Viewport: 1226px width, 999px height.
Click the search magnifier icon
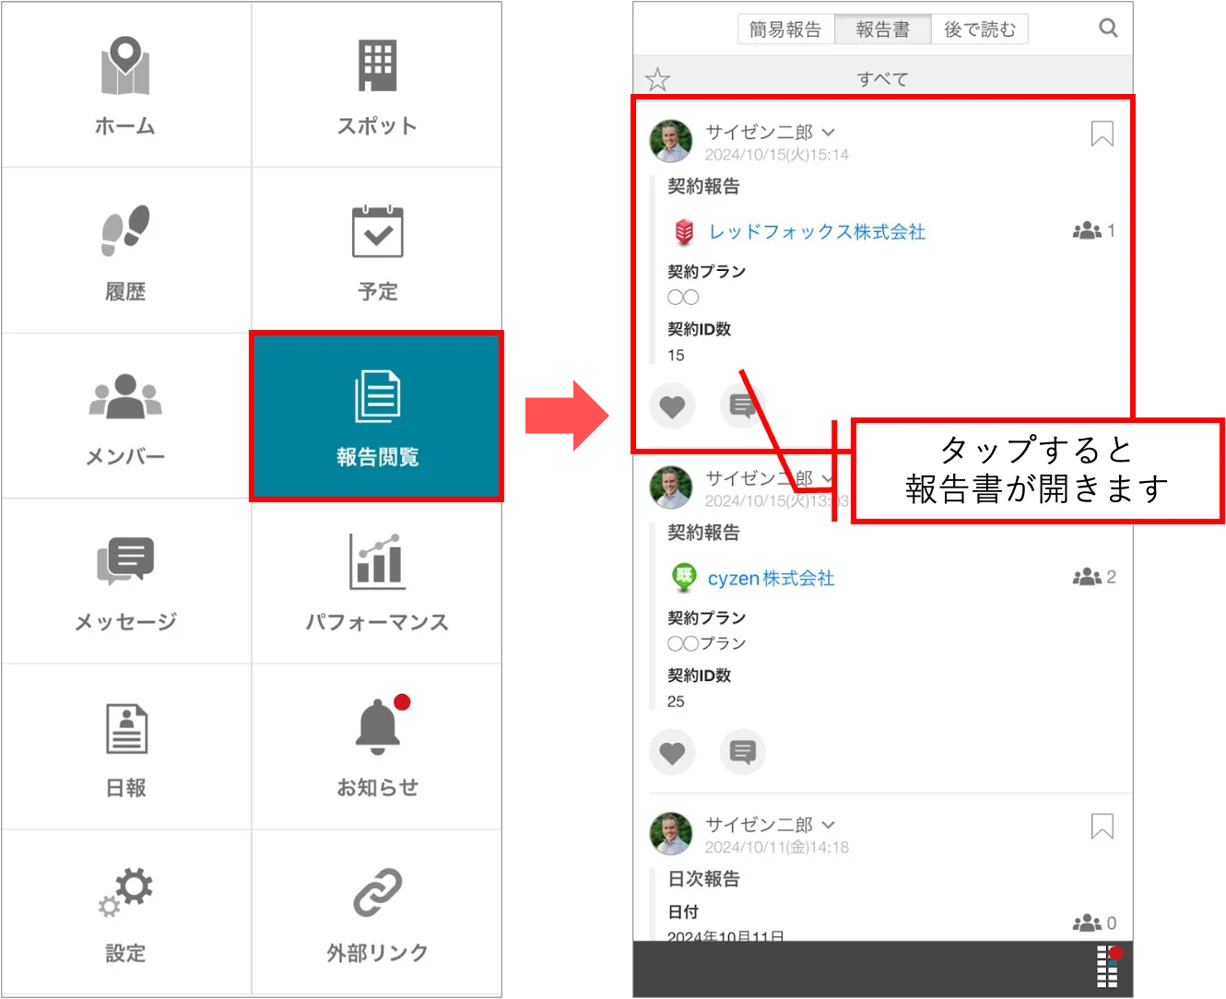click(x=1108, y=28)
